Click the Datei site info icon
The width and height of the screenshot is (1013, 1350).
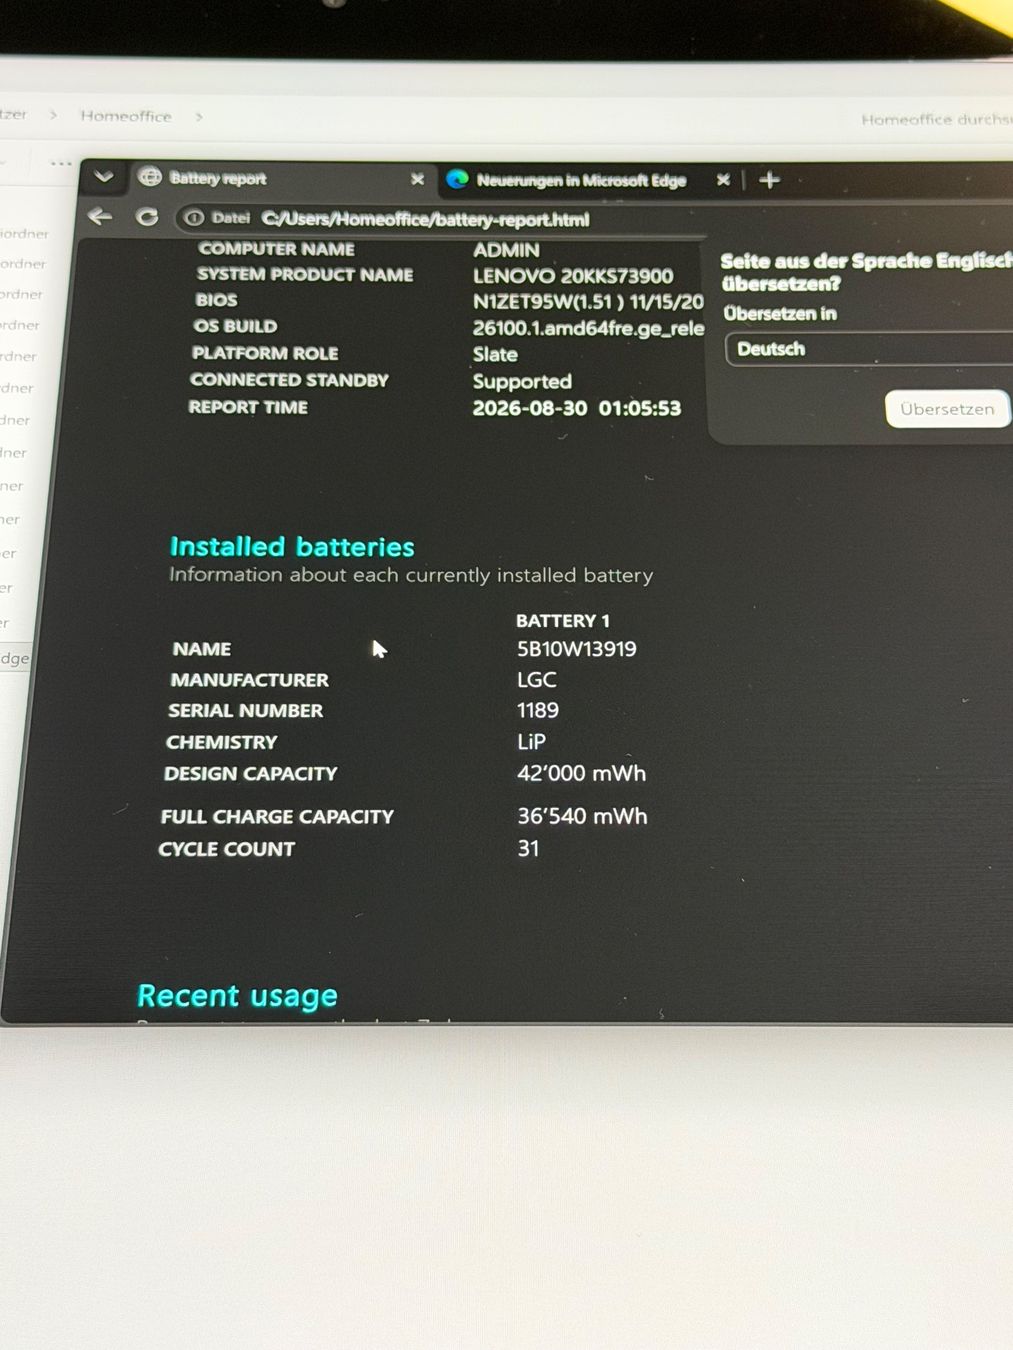point(194,218)
